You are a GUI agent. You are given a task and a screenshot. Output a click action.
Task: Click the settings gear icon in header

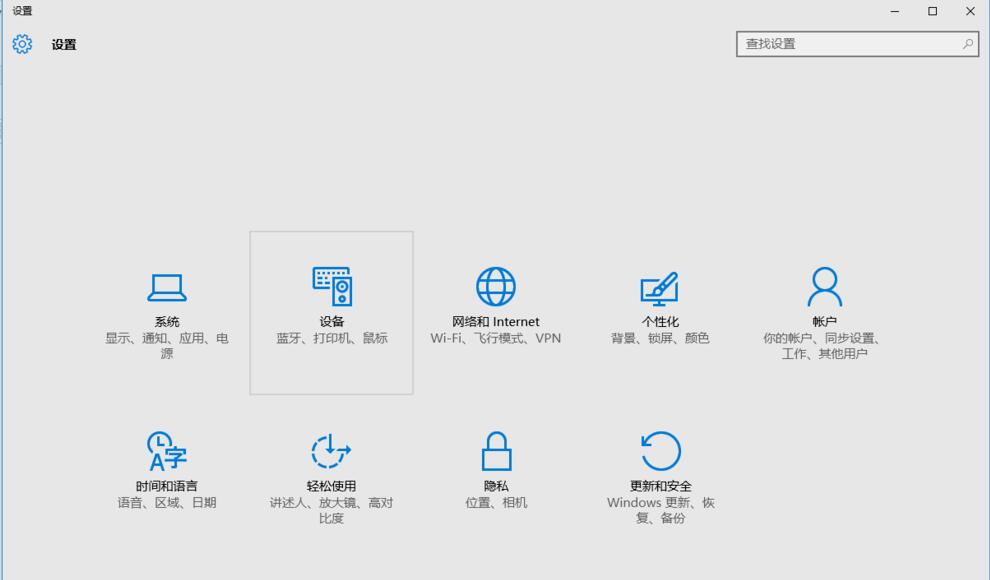(20, 45)
